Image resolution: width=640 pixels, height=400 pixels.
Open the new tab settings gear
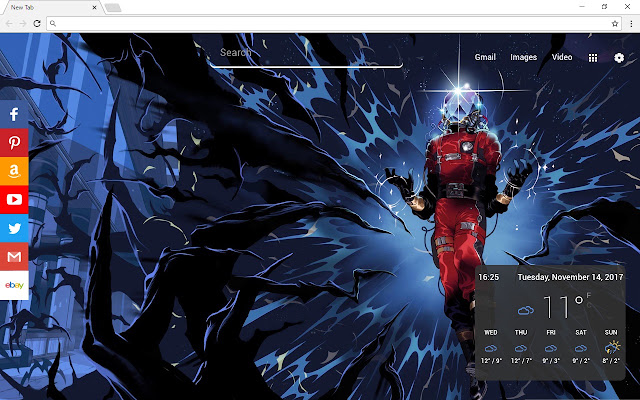click(x=619, y=58)
